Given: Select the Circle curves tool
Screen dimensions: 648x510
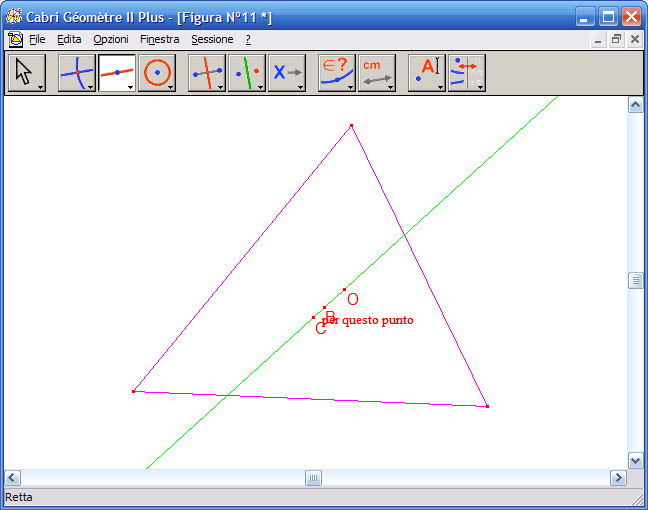Looking at the screenshot, I should pos(157,73).
